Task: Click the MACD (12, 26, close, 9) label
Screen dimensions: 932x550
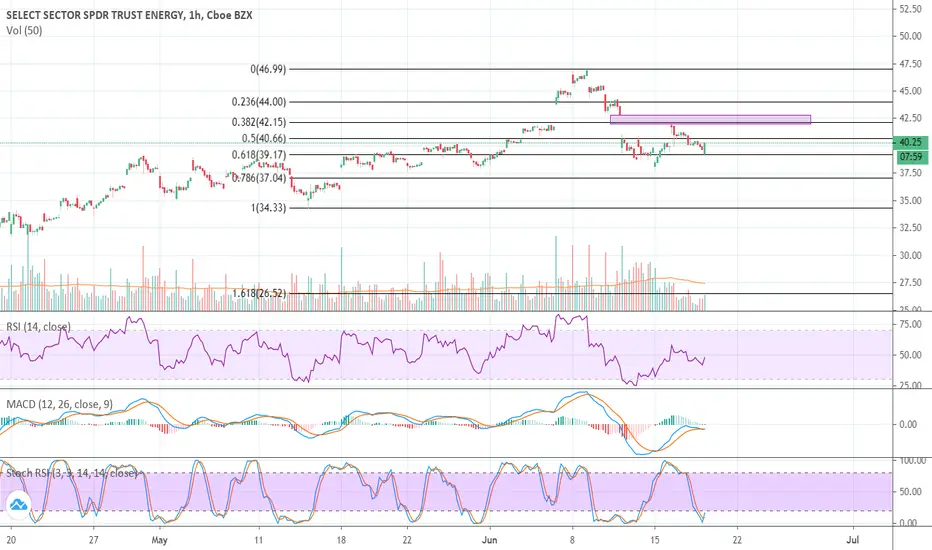Action: click(x=59, y=404)
